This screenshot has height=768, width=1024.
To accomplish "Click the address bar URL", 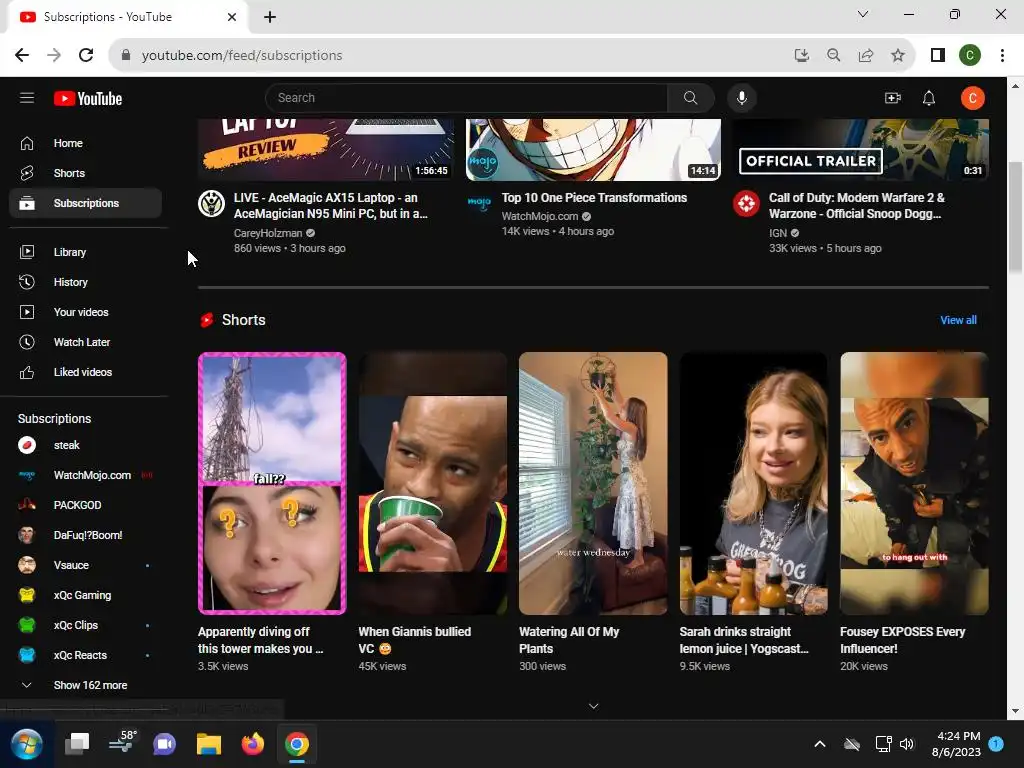I will [x=242, y=56].
